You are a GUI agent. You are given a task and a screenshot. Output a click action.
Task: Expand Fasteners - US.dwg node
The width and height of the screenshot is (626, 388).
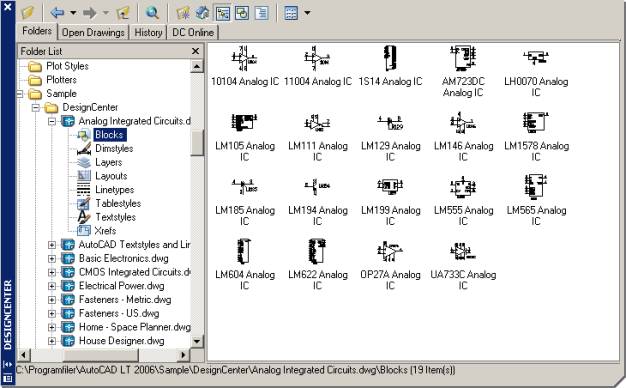tap(52, 313)
